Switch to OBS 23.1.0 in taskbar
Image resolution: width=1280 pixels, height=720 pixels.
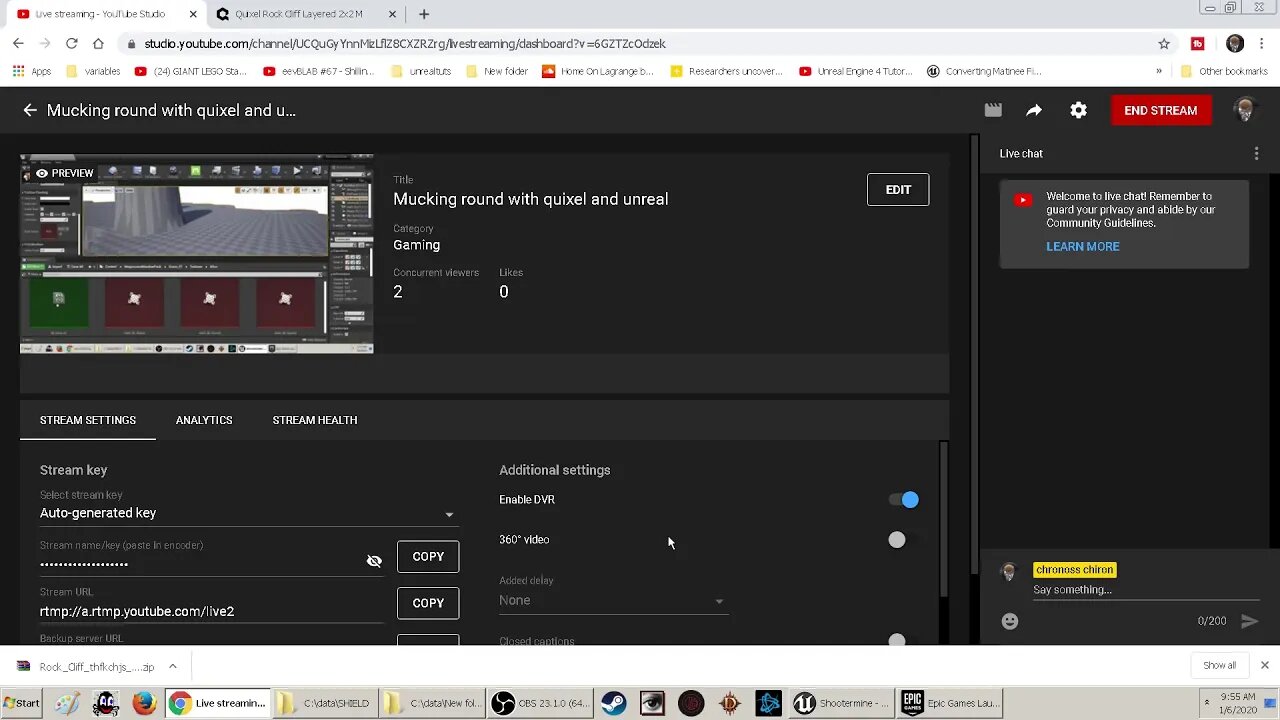[x=541, y=703]
